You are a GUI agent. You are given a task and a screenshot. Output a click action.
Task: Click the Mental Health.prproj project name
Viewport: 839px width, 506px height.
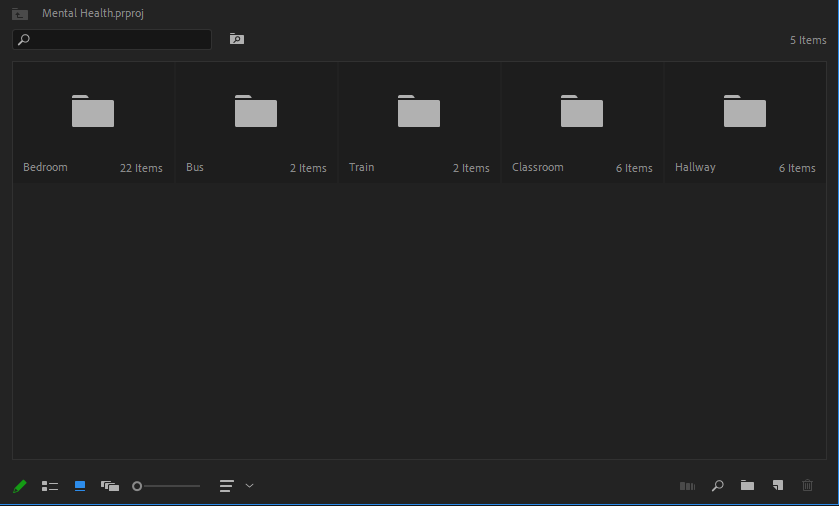[93, 13]
